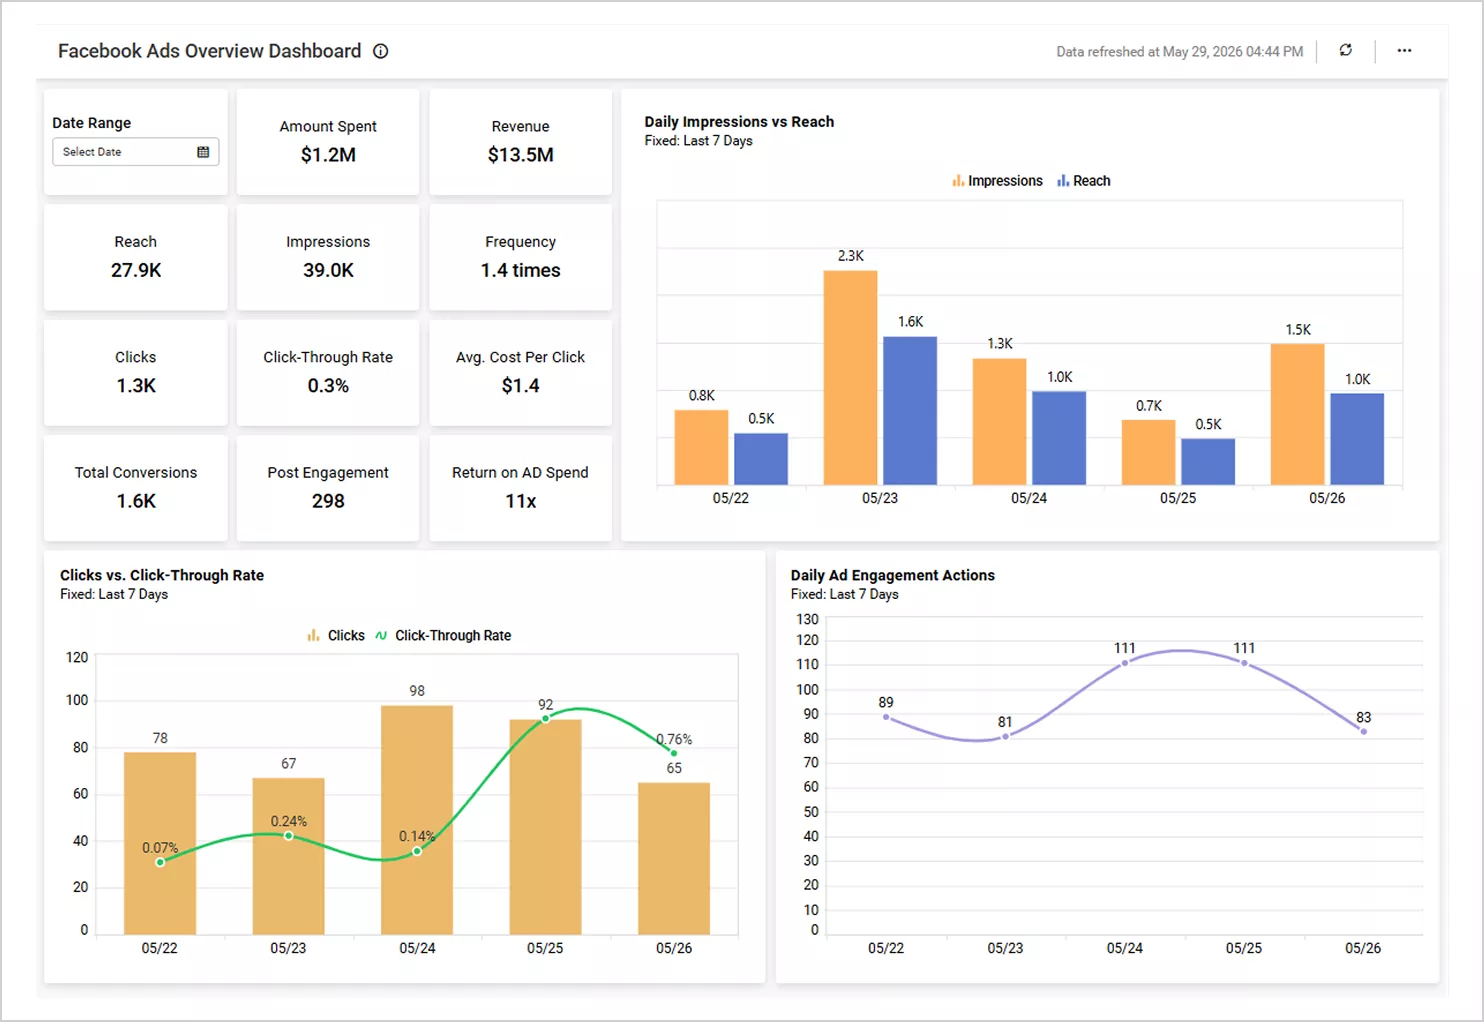Select the Total Conversions 1.6K card

136,488
